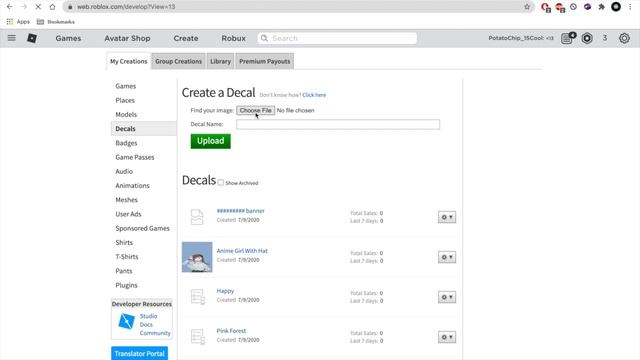Click the Decal Name input field
Screen dimensions: 640x360
(338, 124)
